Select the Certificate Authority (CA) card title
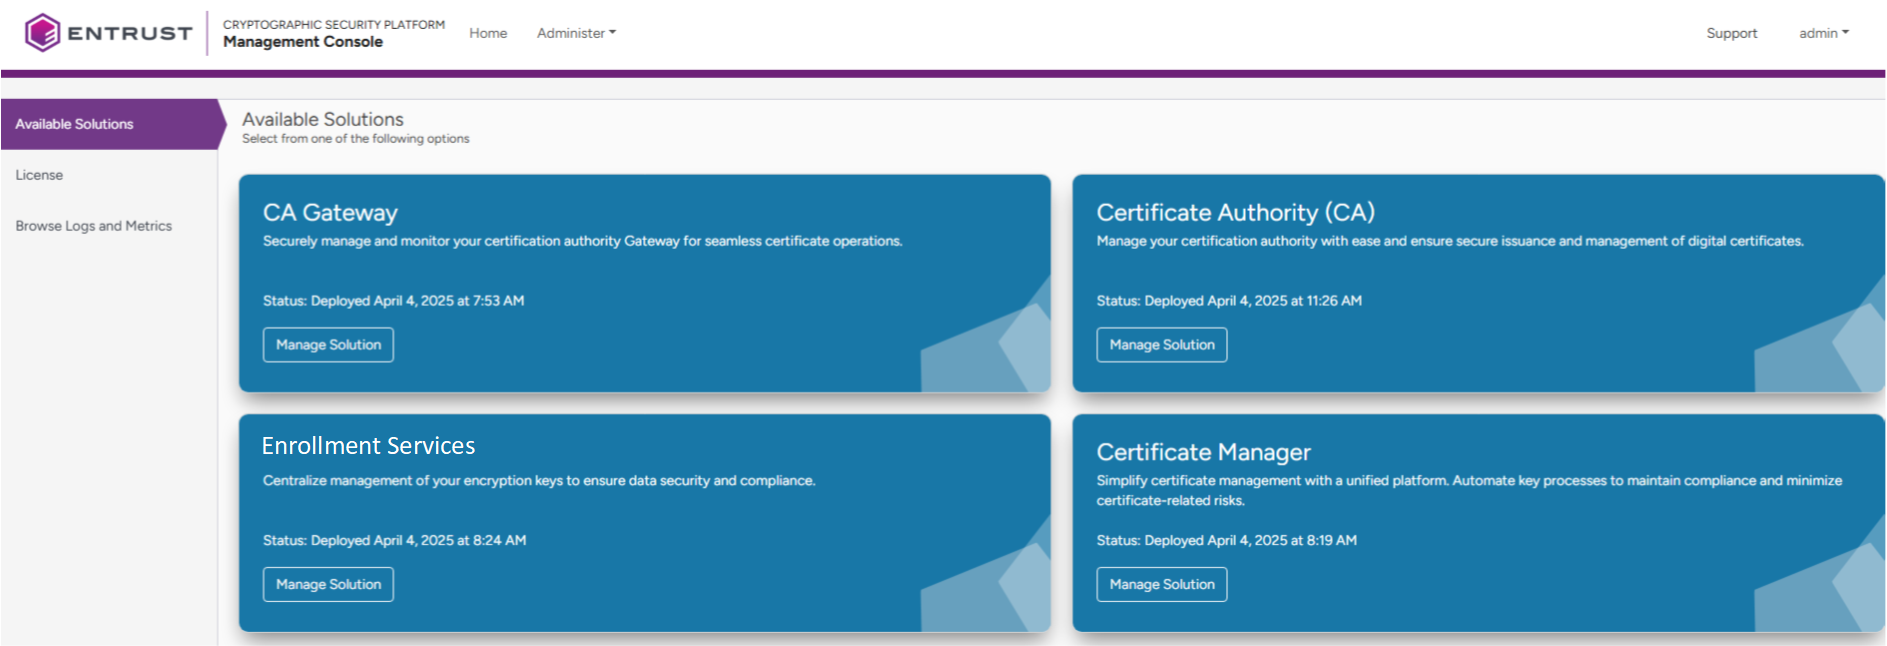 (x=1235, y=212)
